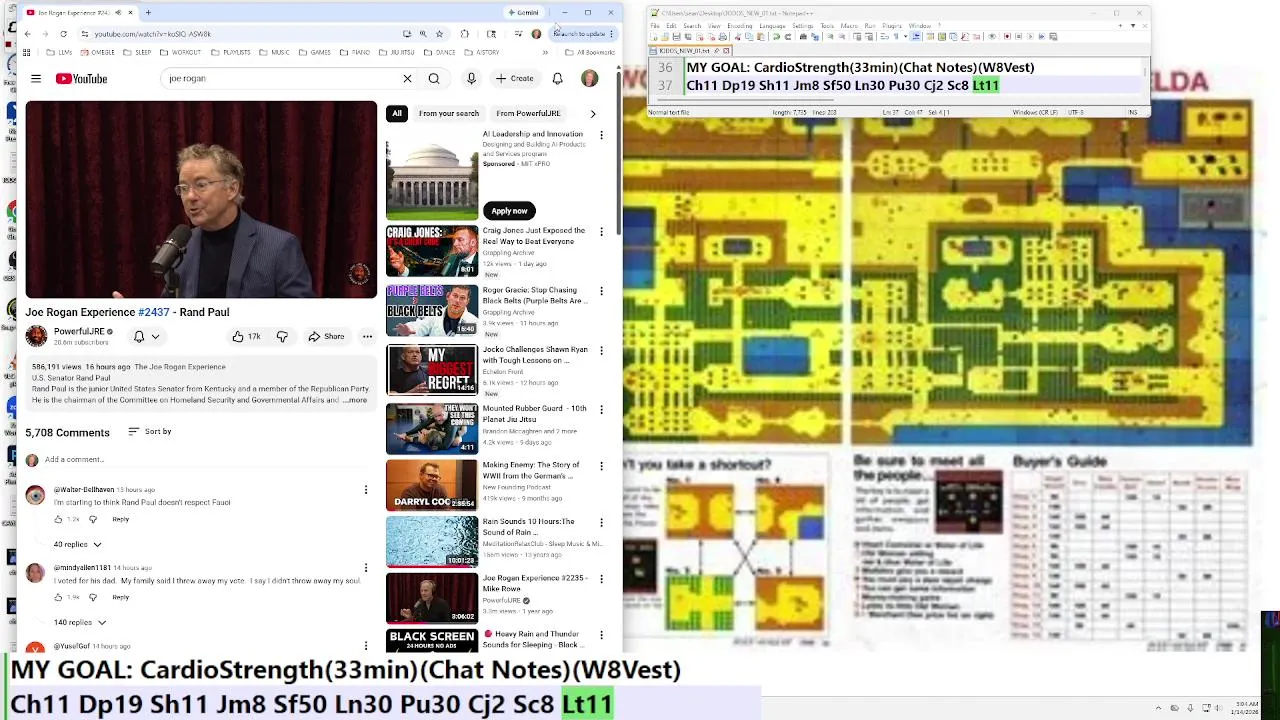Expand description with ...more
This screenshot has height=720, width=1280.
point(355,400)
